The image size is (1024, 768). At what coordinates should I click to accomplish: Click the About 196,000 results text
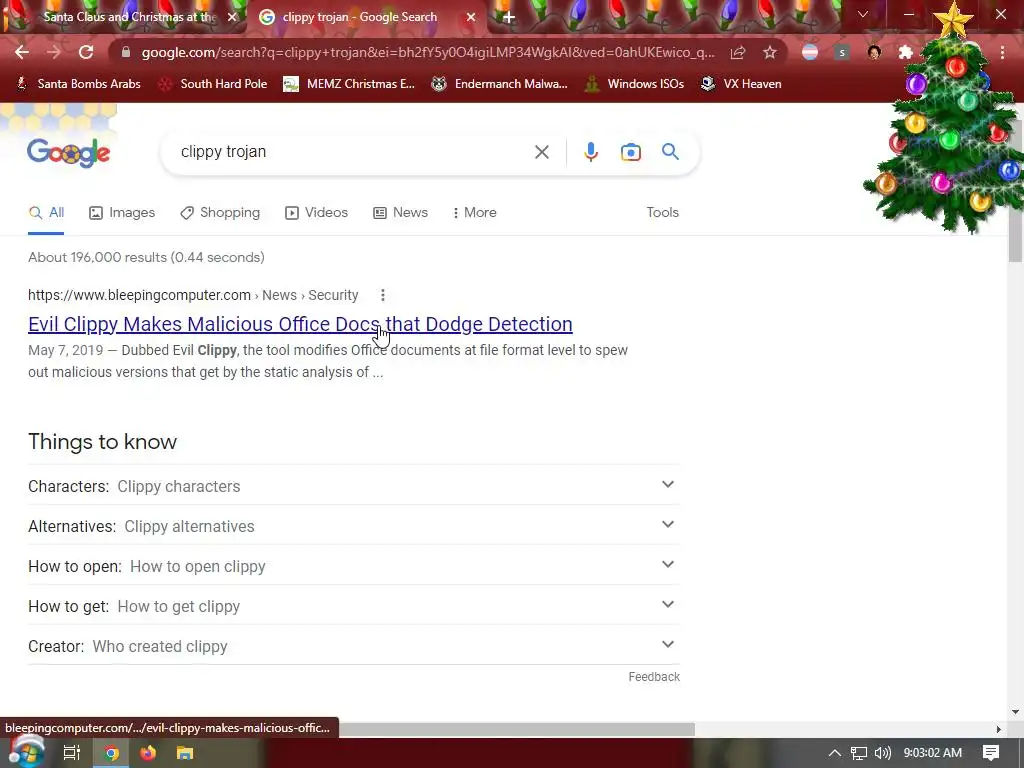pos(146,257)
